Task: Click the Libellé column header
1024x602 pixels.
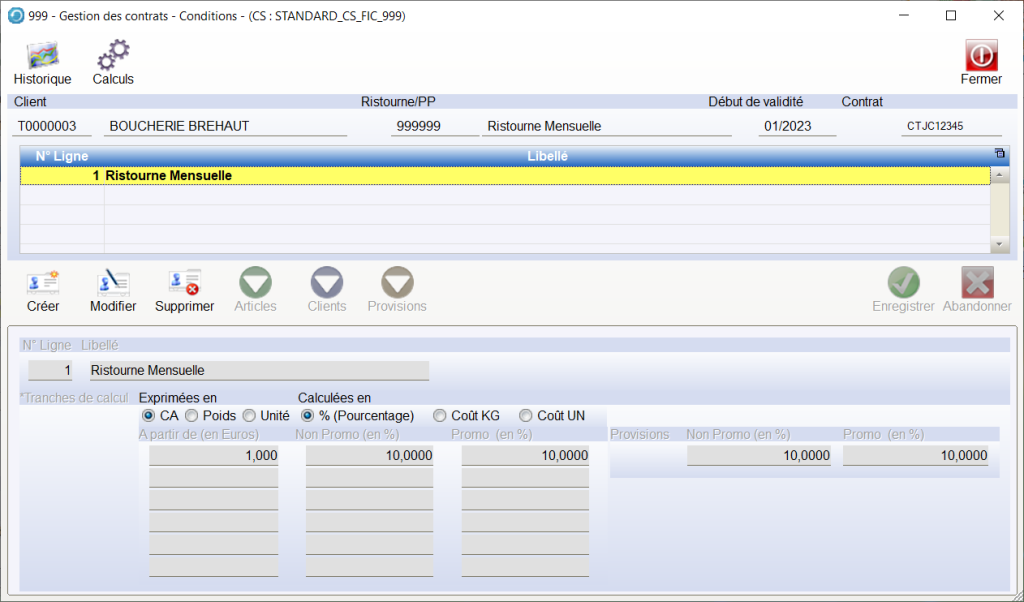Action: pyautogui.click(x=547, y=156)
